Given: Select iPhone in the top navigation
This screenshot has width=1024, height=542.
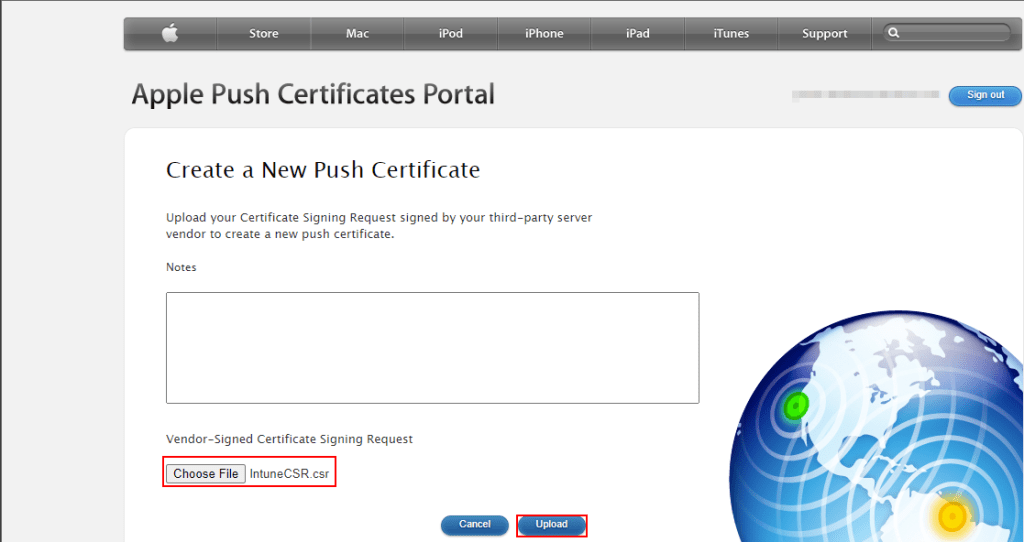Looking at the screenshot, I should [544, 34].
